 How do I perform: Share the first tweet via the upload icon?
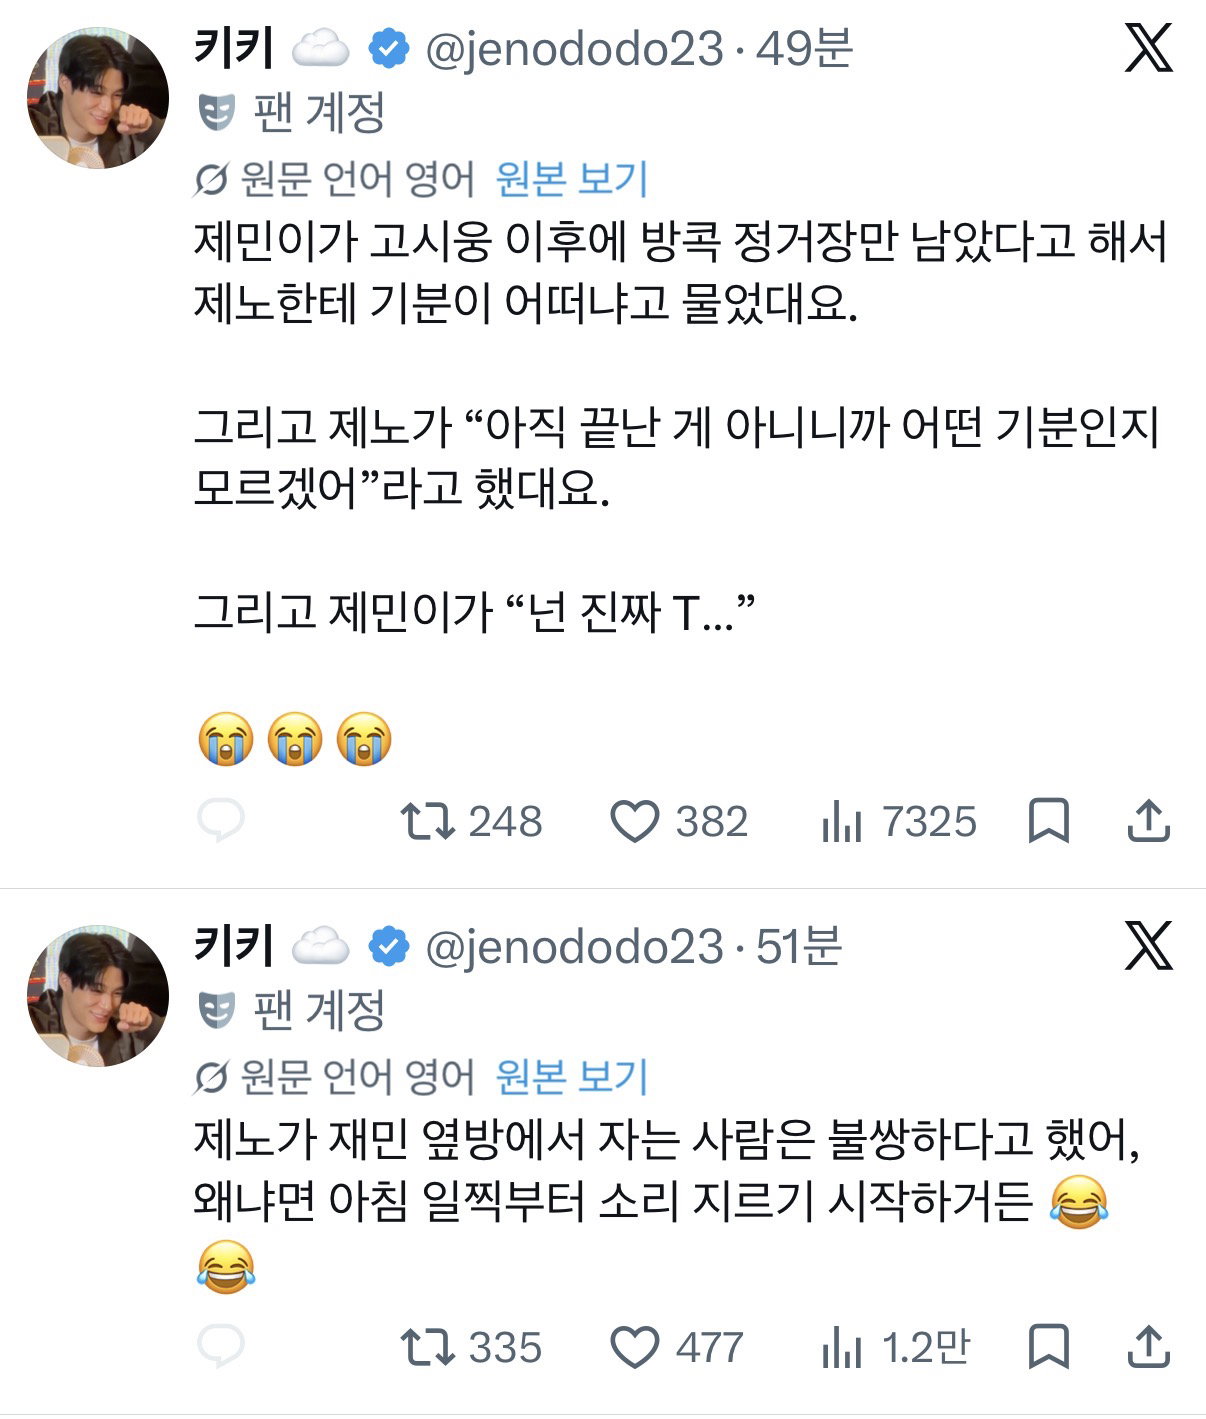1148,821
